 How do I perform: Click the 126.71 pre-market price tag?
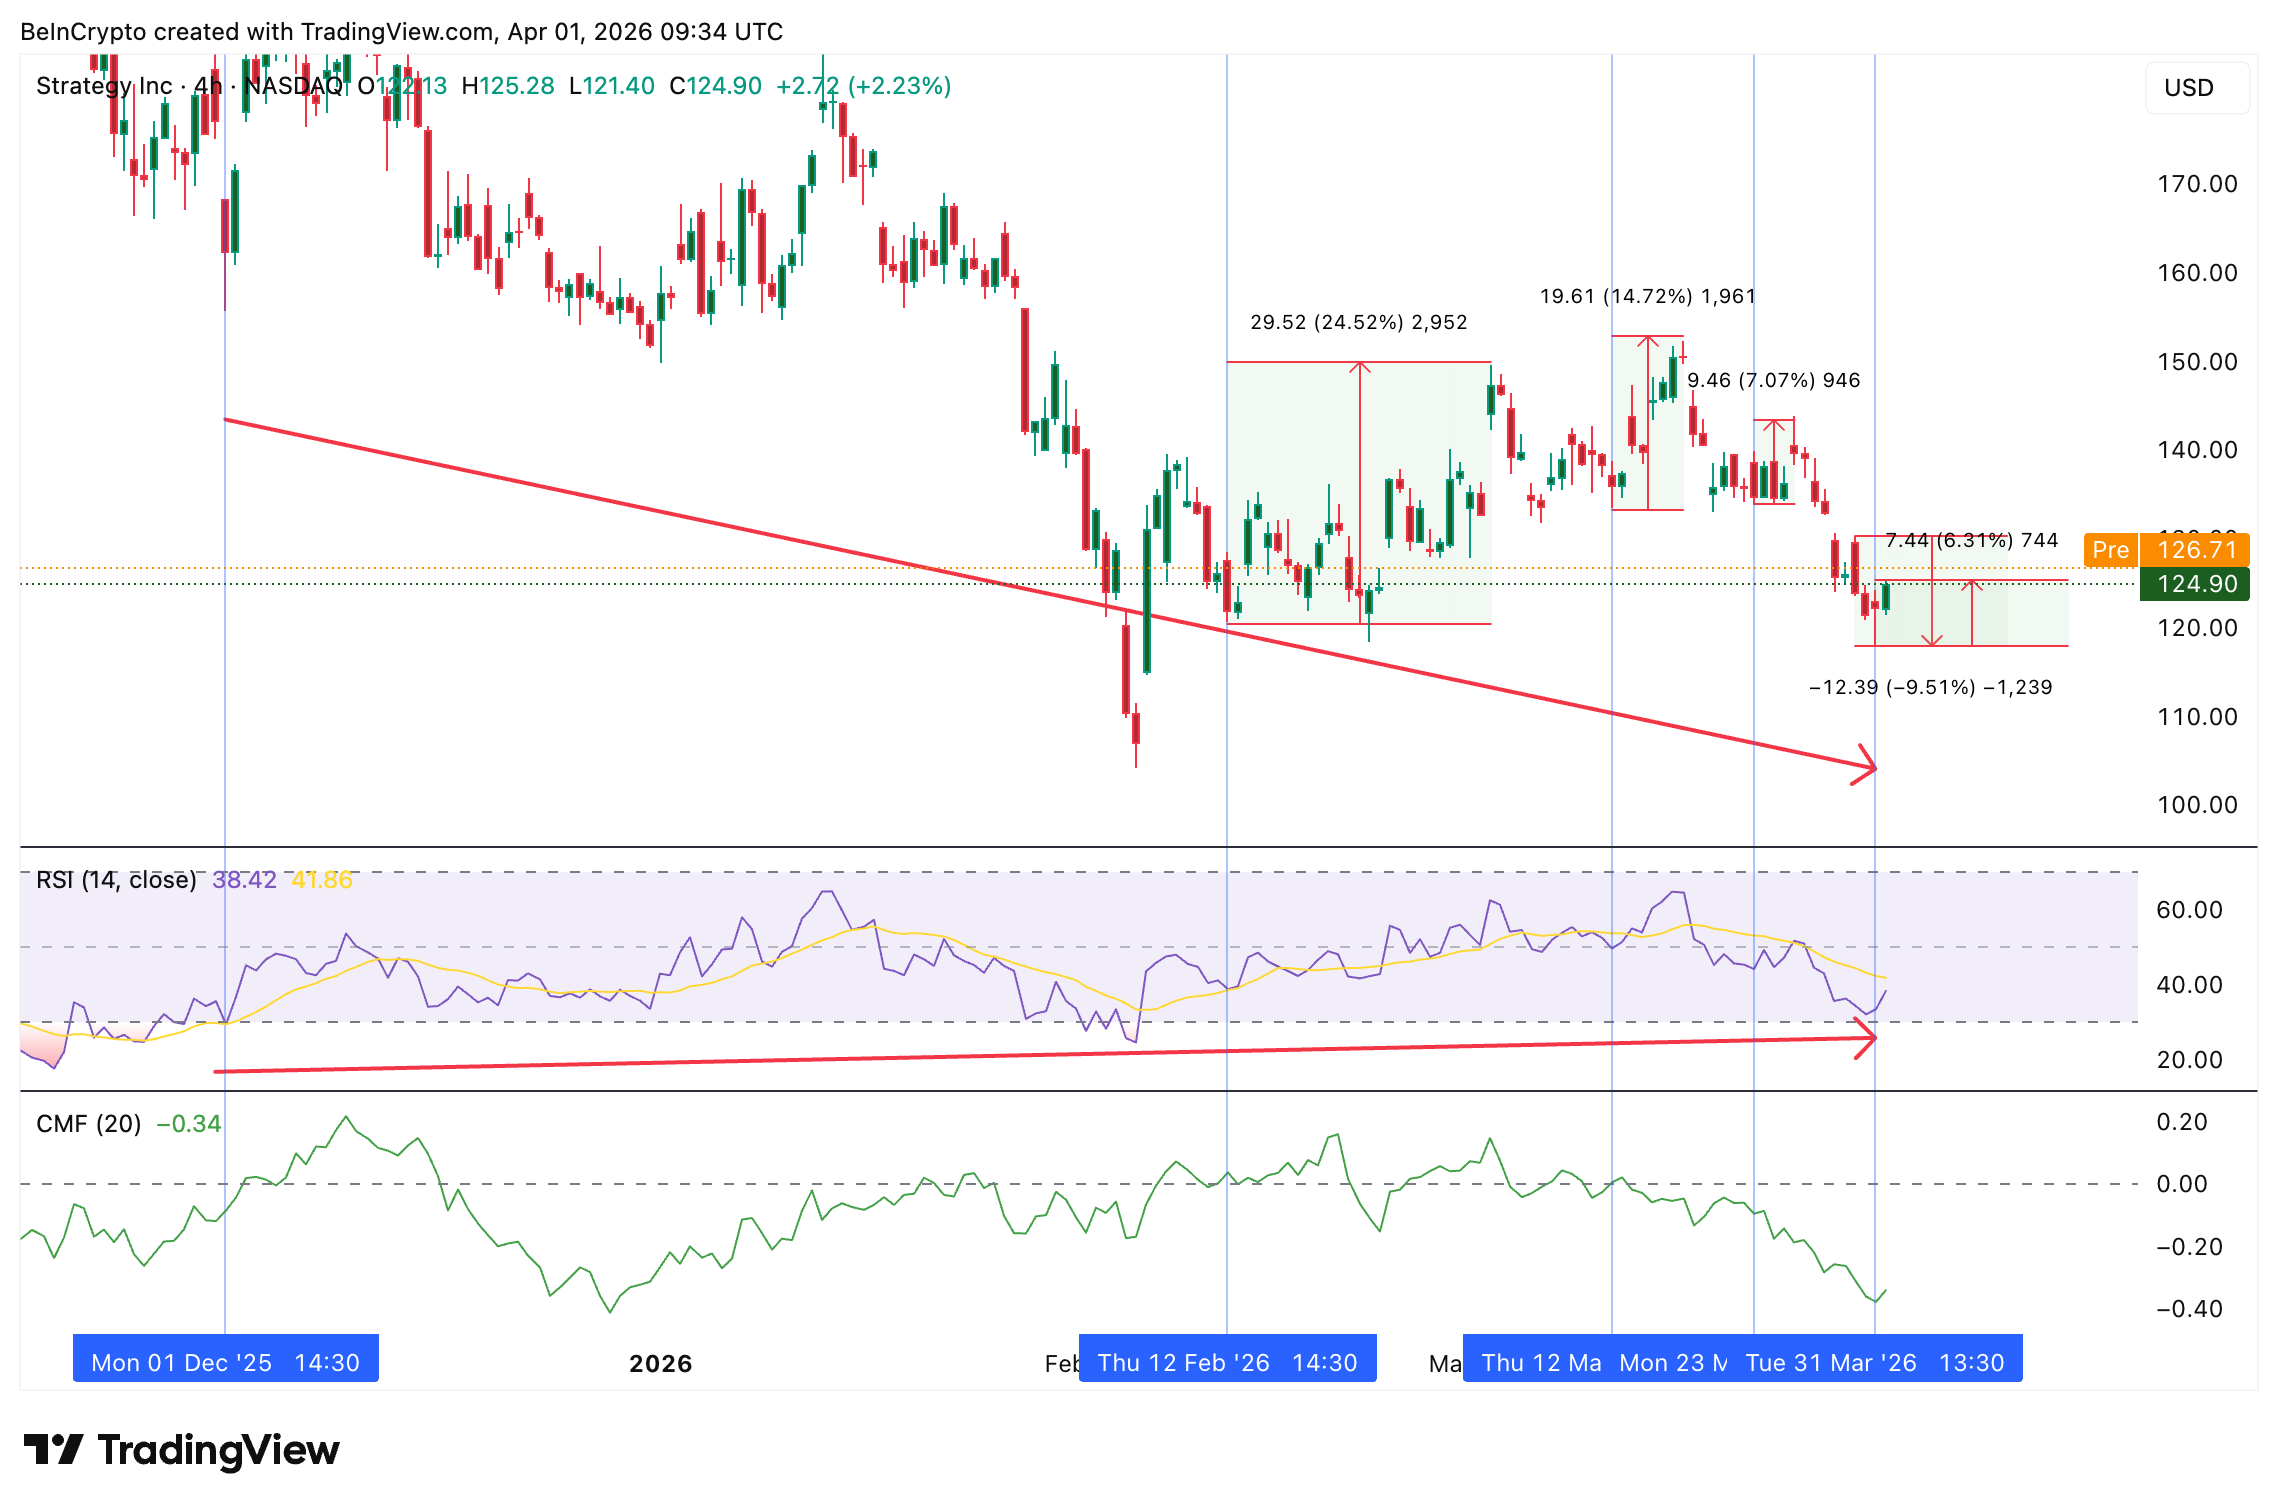(2196, 550)
